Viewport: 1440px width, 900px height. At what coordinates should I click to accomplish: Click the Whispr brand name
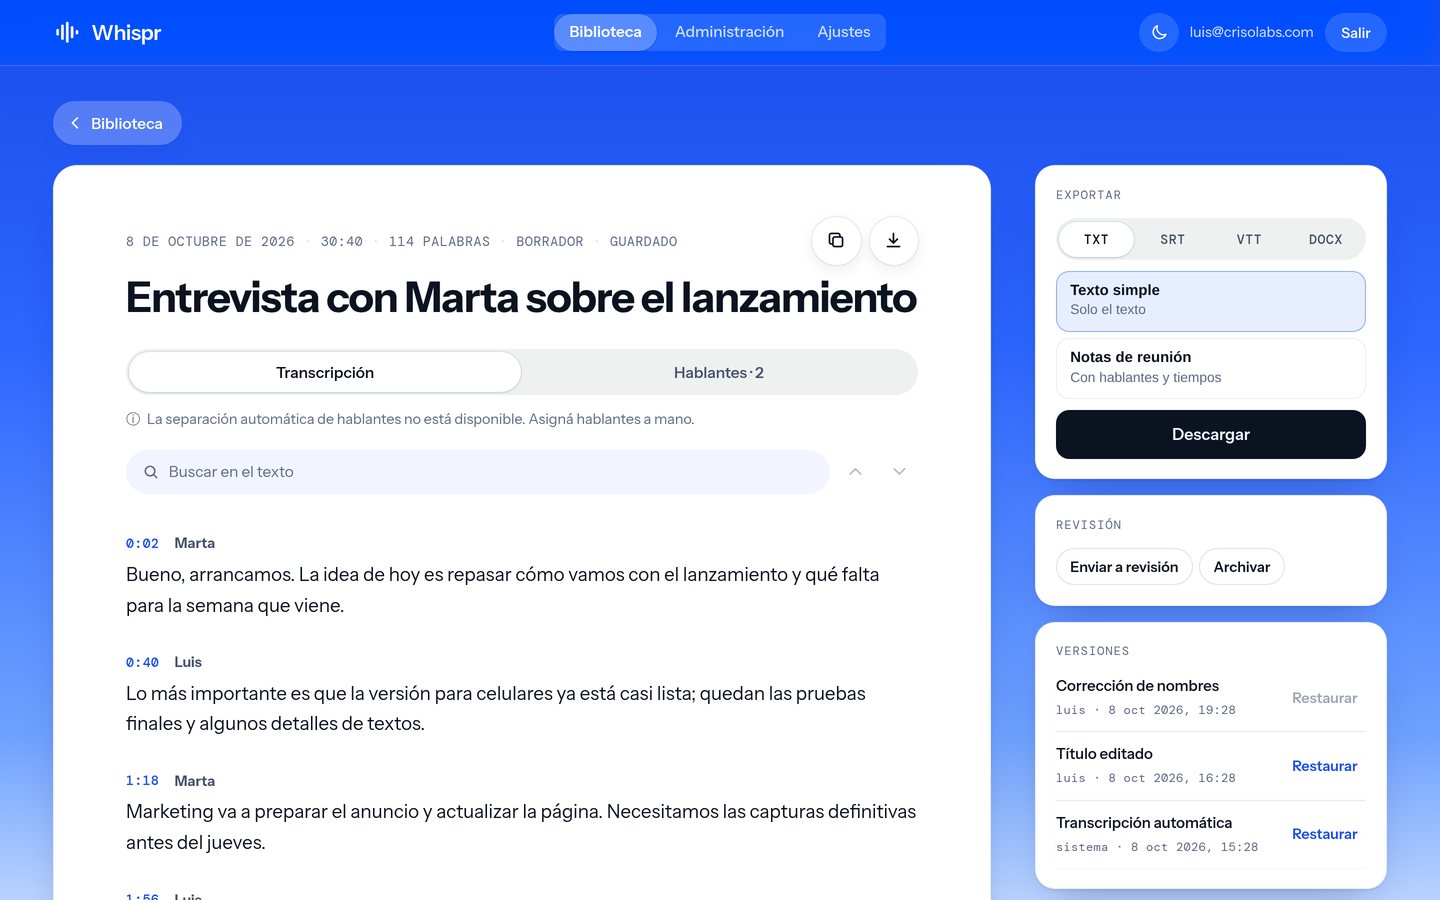(x=126, y=32)
